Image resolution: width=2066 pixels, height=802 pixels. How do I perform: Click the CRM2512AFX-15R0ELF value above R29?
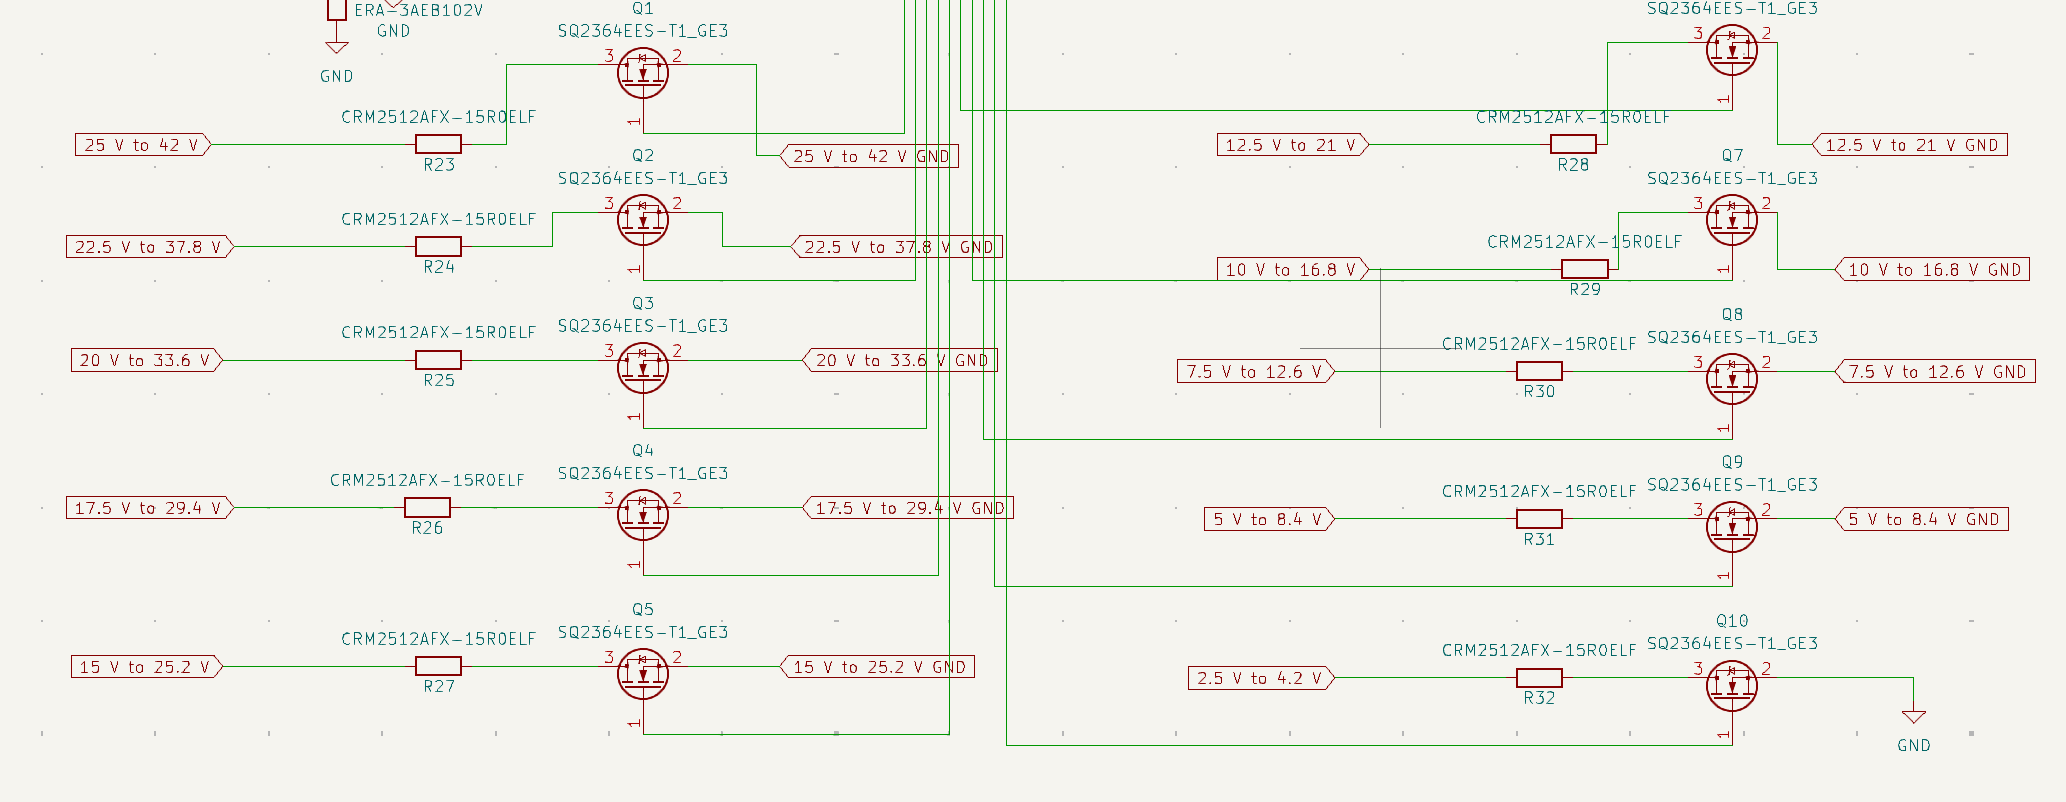click(1584, 242)
